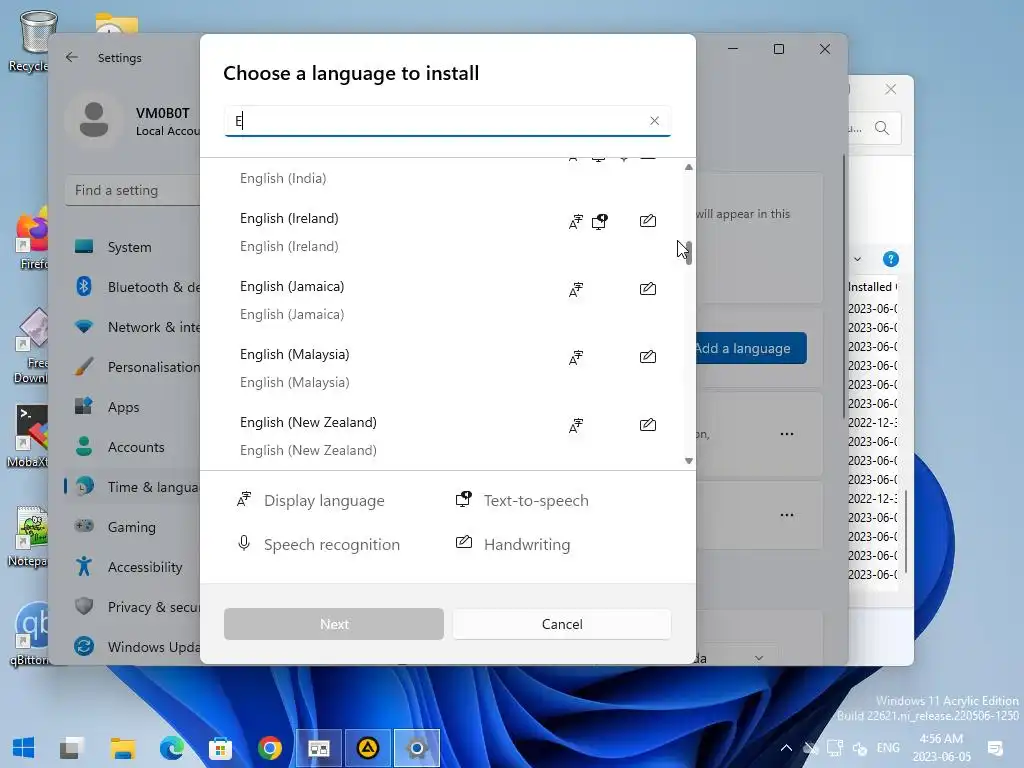
Task: Select English (Ireland) from the list
Action: tap(447, 232)
